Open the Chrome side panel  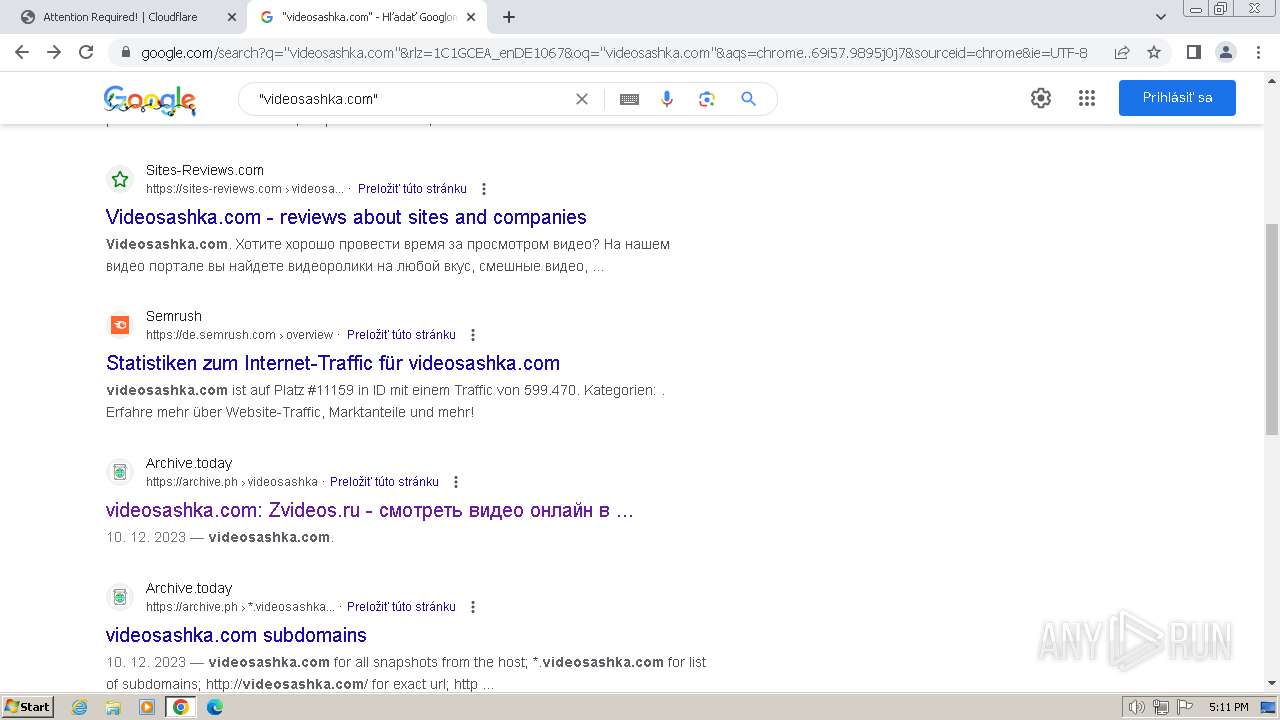(x=1193, y=52)
